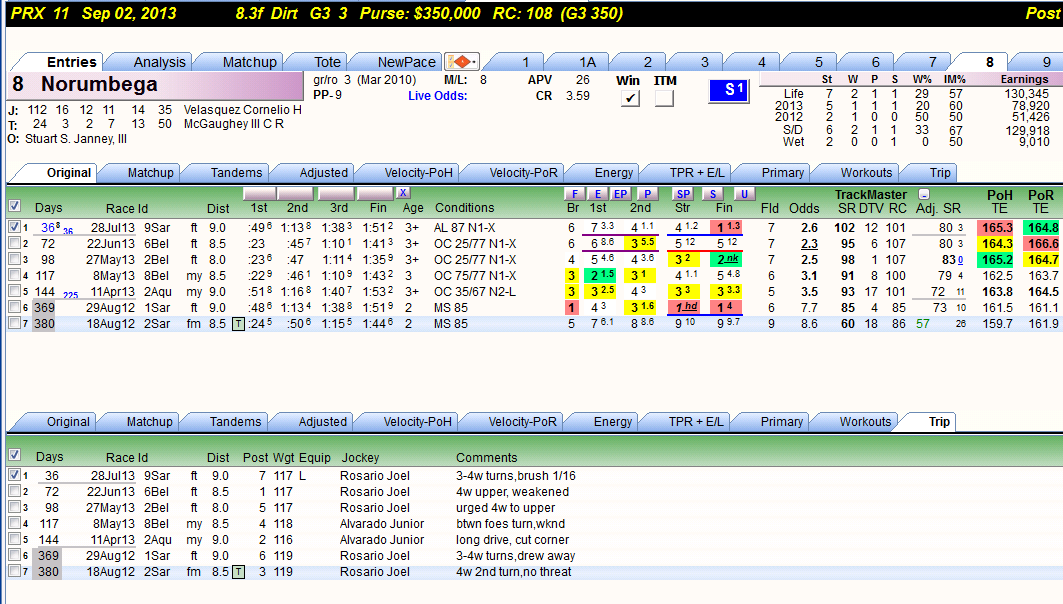Click the orange diamond icon beside NewPace

(462, 62)
